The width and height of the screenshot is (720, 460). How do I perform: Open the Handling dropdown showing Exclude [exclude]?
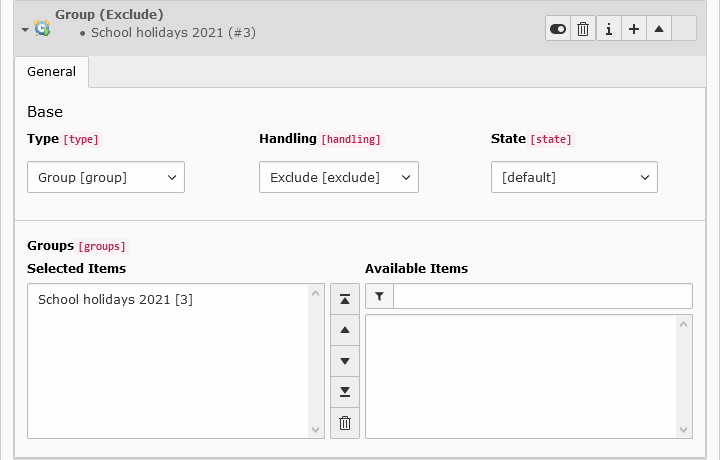[x=339, y=177]
